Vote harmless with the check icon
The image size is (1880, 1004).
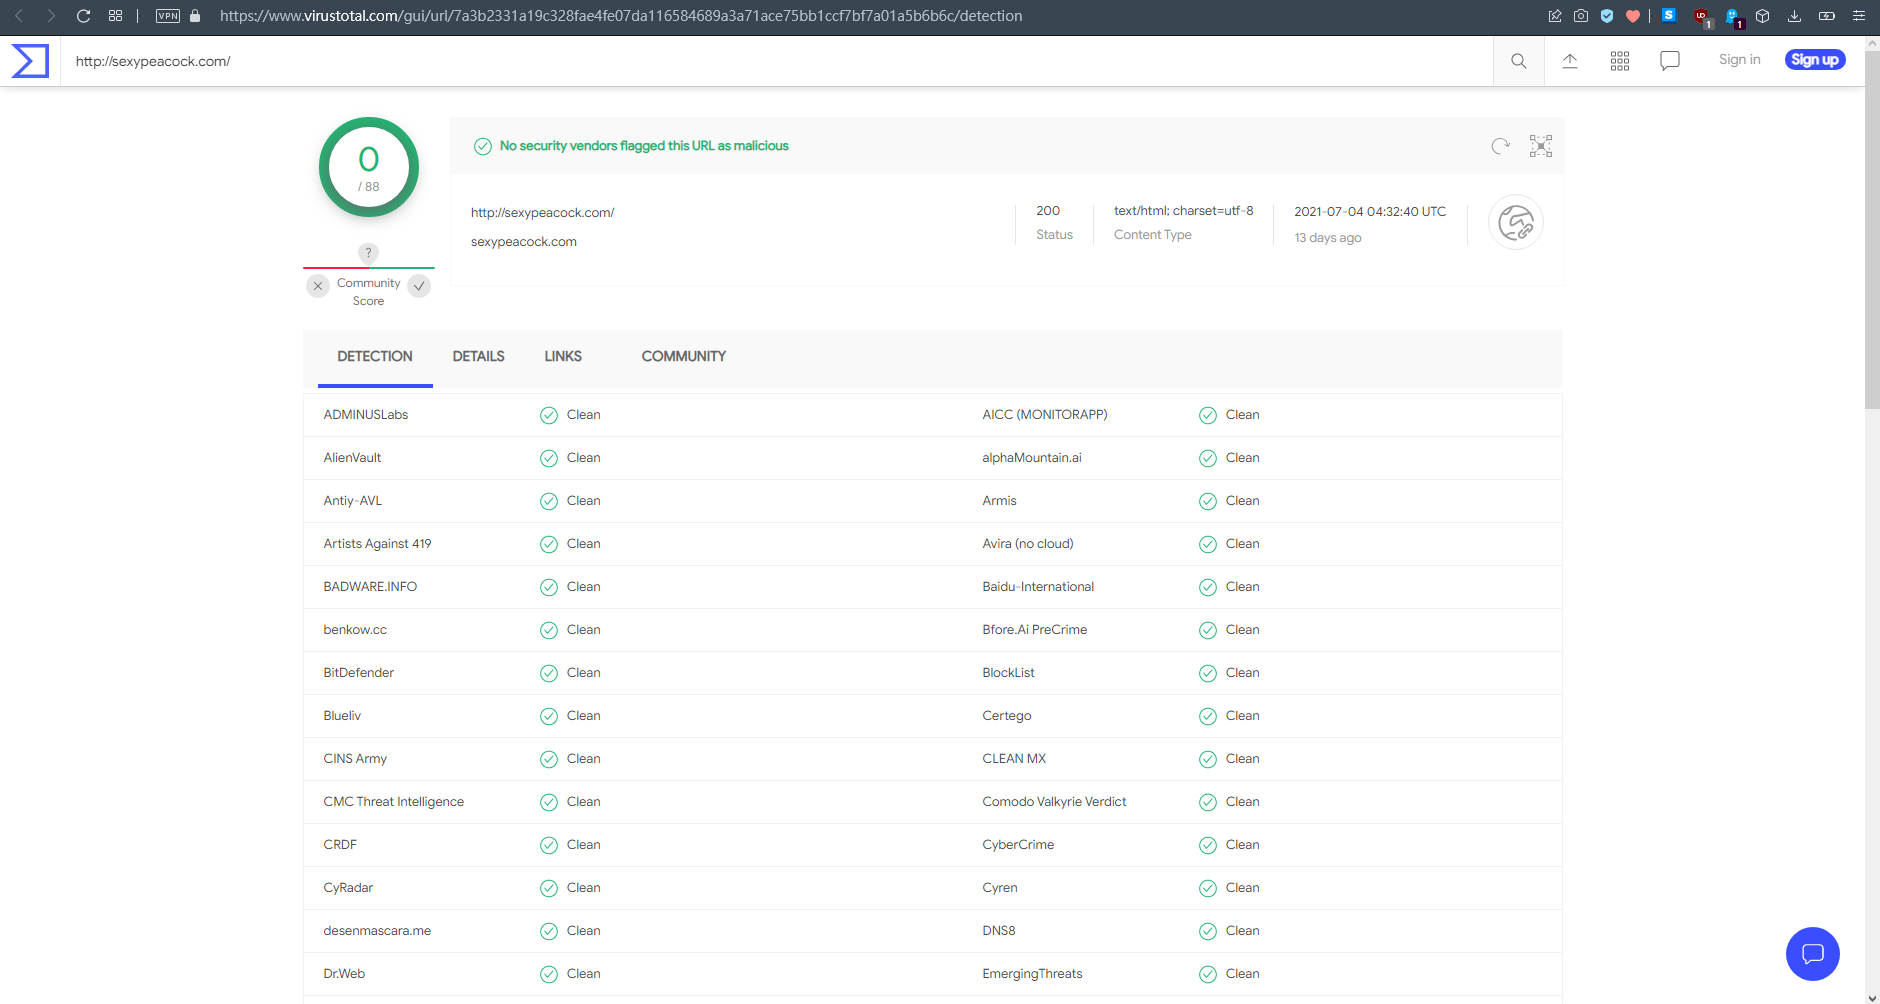420,286
